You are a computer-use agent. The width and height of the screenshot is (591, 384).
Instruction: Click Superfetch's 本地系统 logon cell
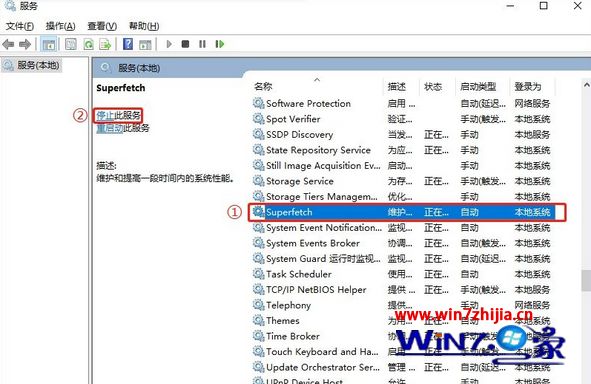[x=532, y=212]
